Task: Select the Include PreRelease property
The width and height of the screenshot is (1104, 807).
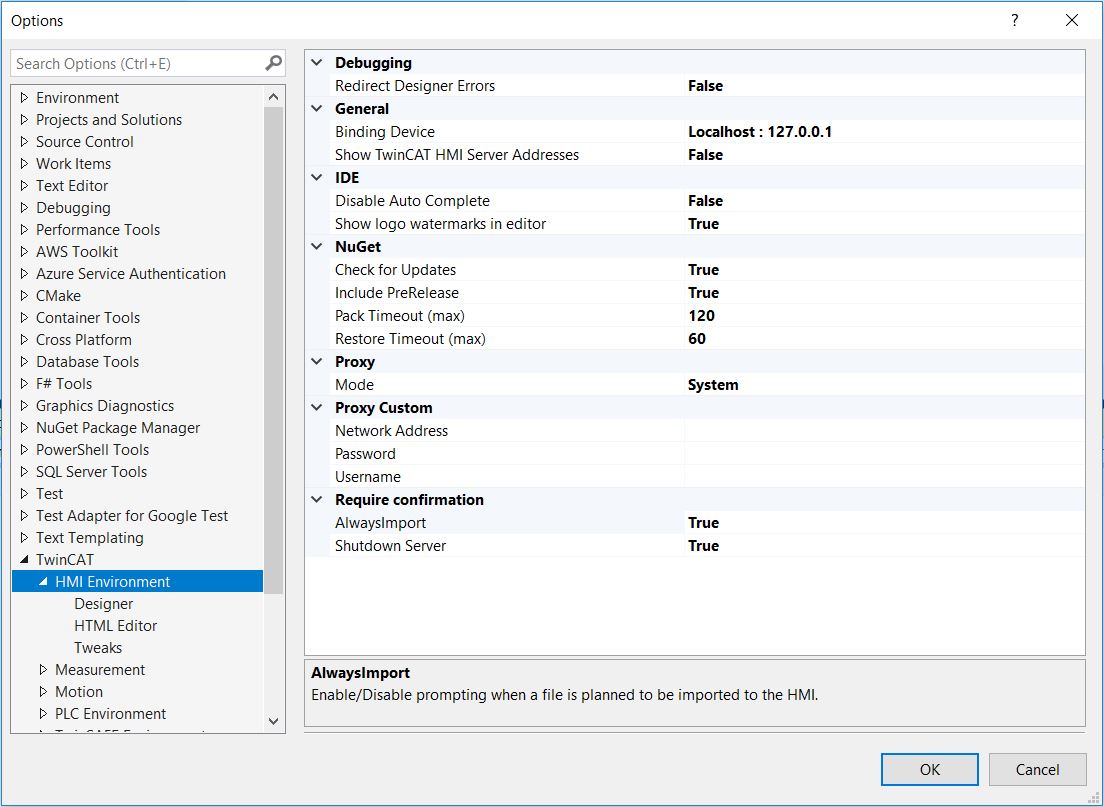Action: (396, 293)
